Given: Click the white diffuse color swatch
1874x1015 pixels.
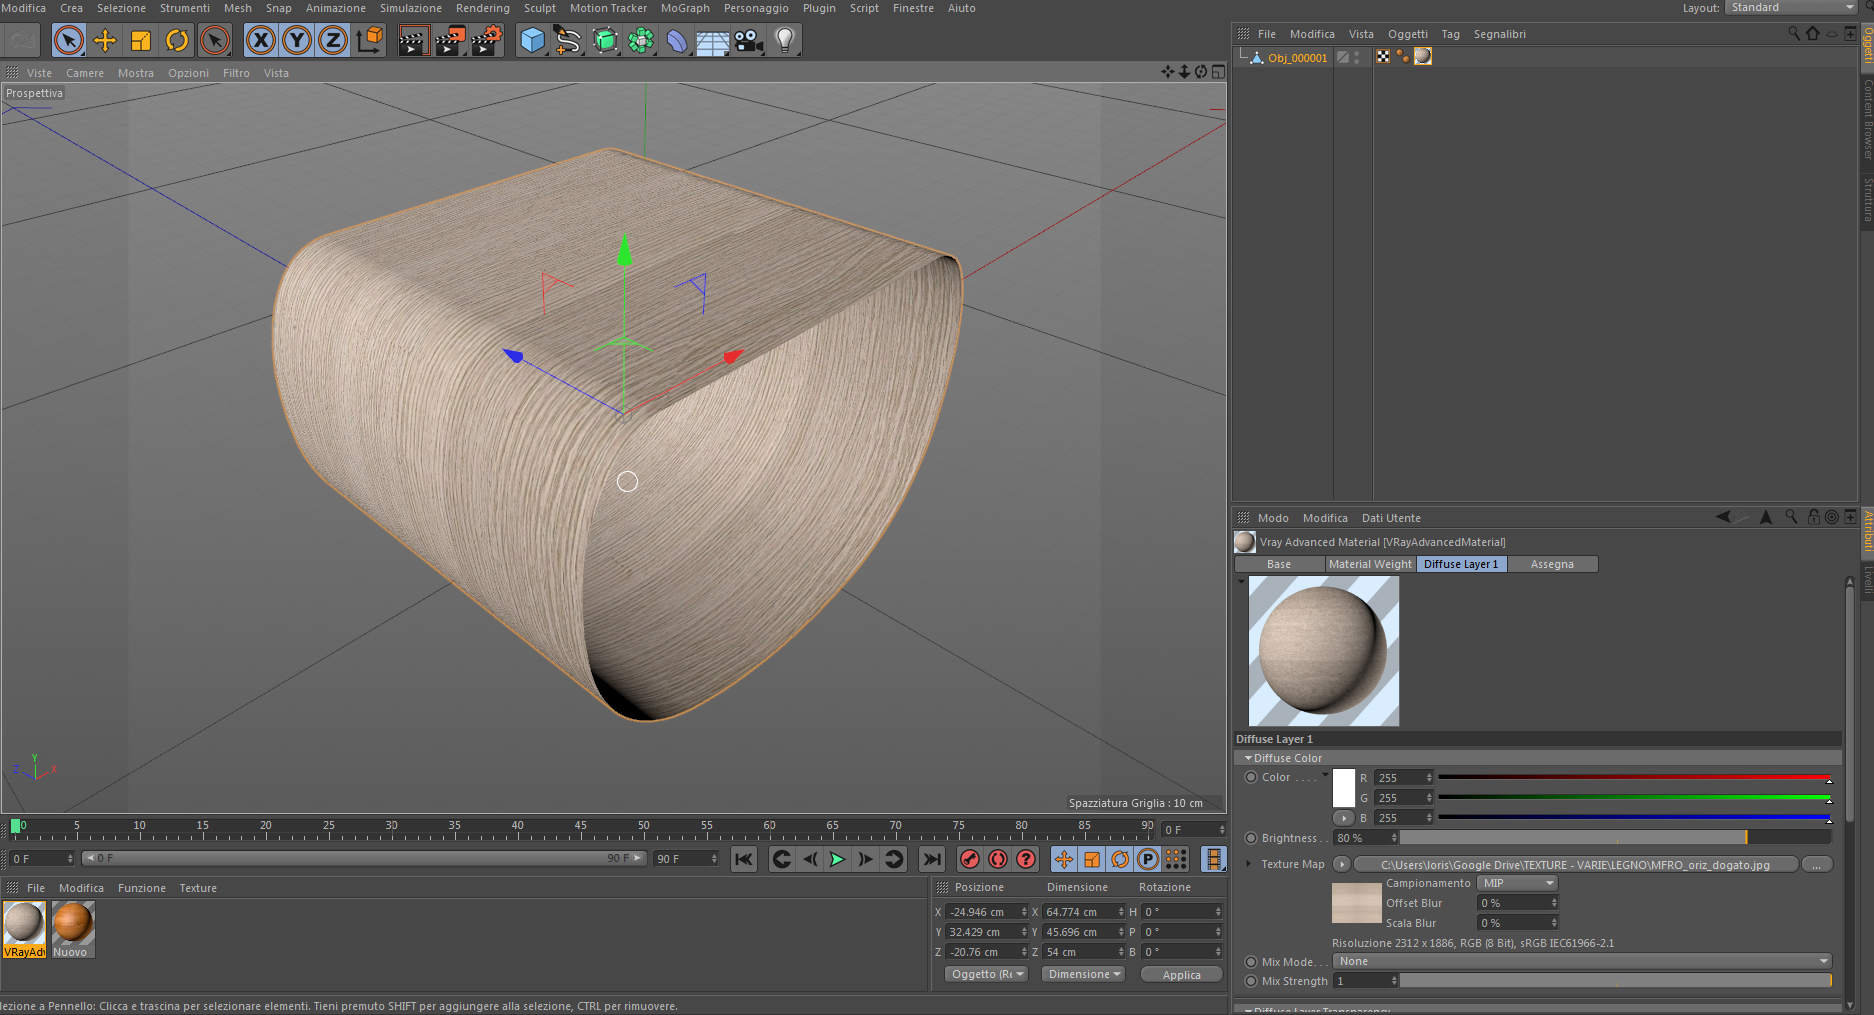Looking at the screenshot, I should click(x=1344, y=788).
